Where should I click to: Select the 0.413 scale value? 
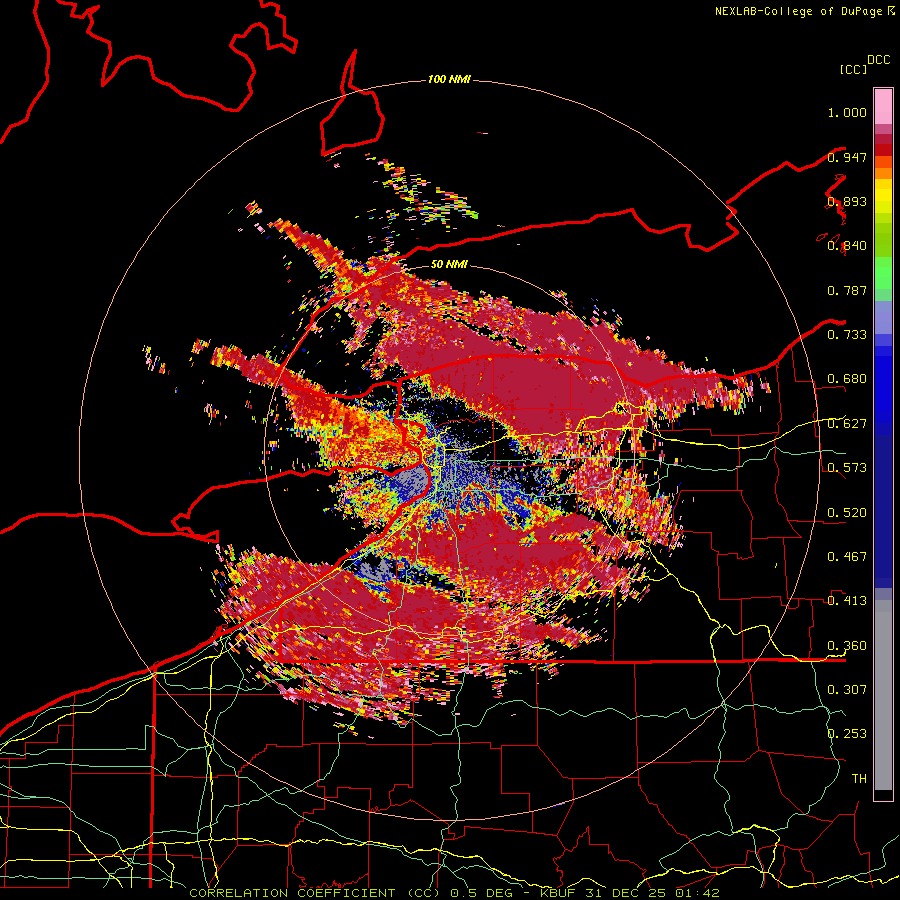(x=847, y=601)
